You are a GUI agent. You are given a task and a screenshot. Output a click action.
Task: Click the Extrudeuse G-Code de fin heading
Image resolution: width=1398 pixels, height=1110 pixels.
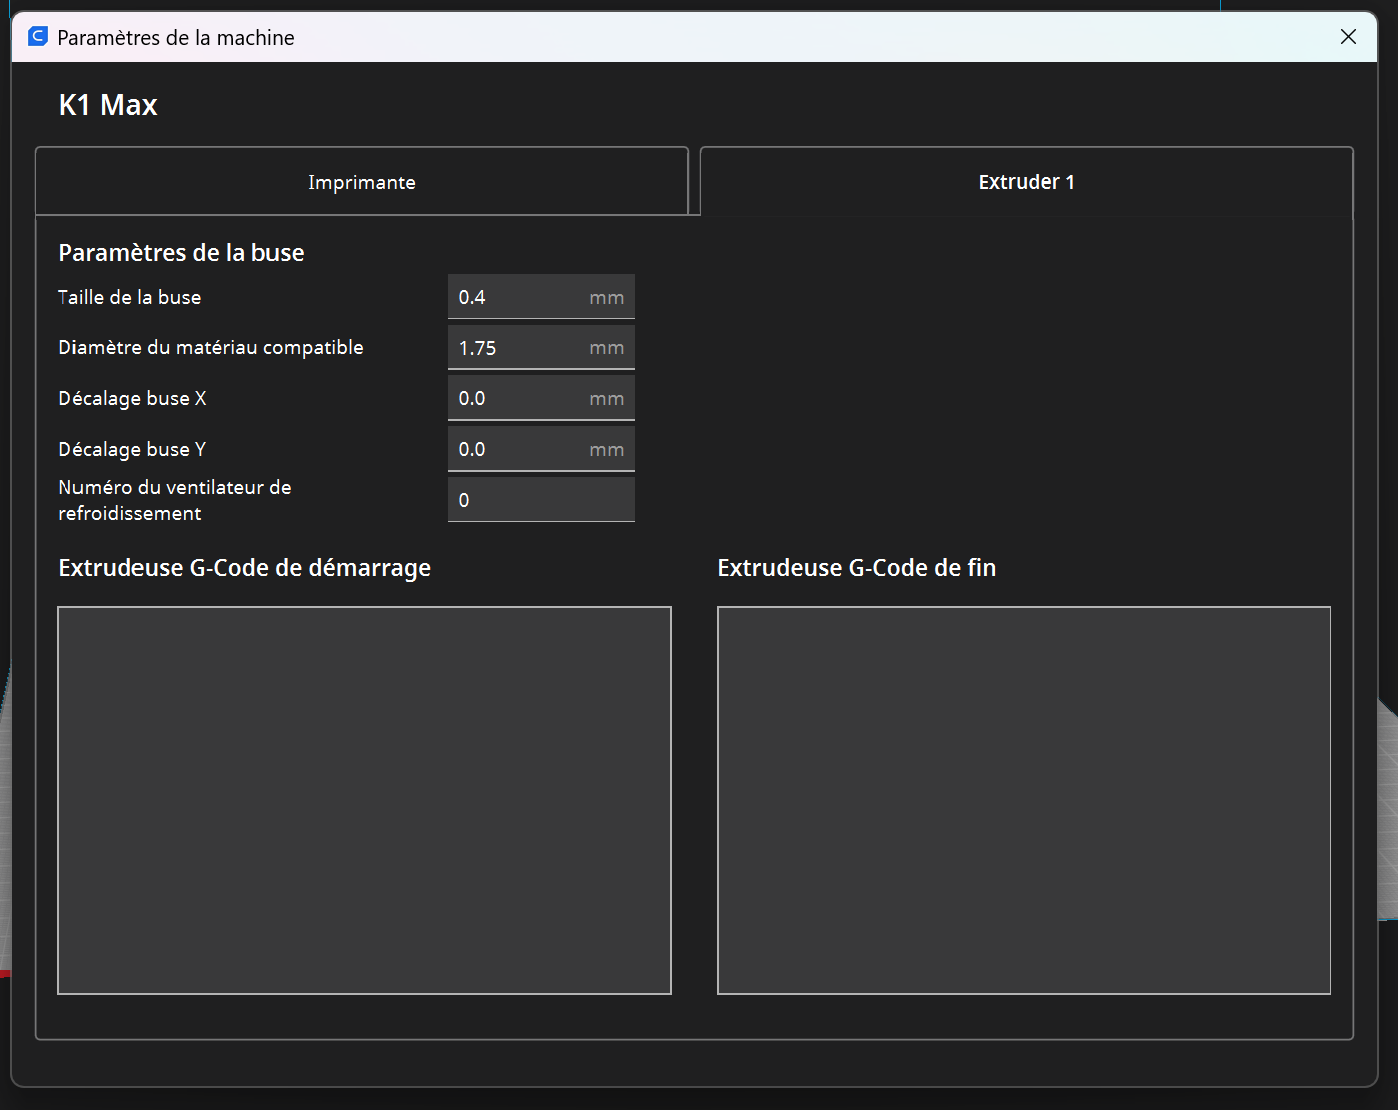point(857,568)
